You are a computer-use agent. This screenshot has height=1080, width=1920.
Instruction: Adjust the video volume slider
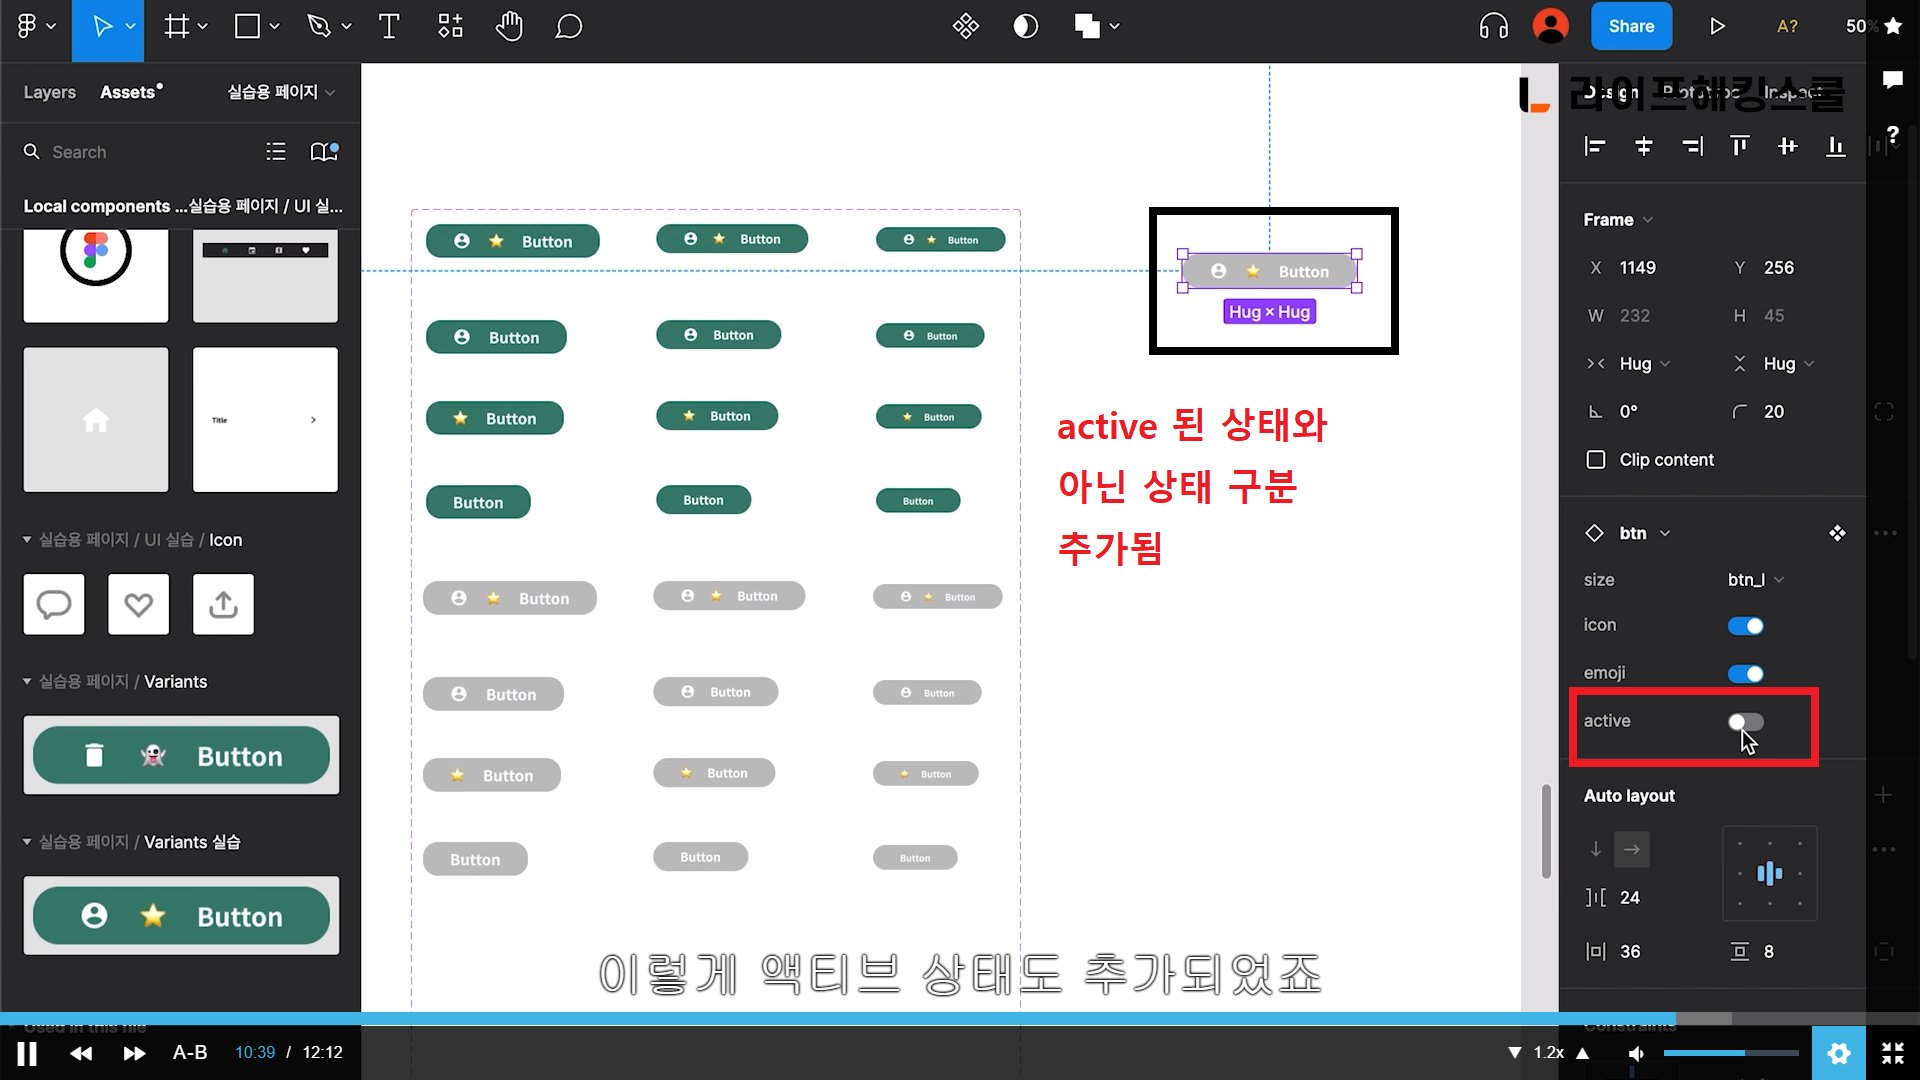tap(1730, 1053)
